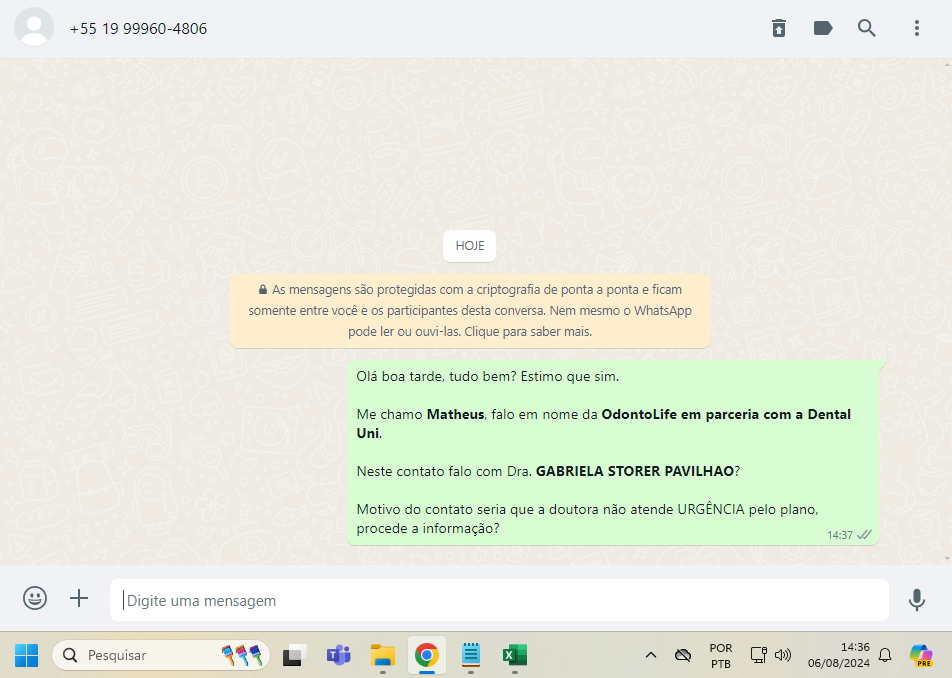Open the emoji picker smiley icon

tap(35, 598)
